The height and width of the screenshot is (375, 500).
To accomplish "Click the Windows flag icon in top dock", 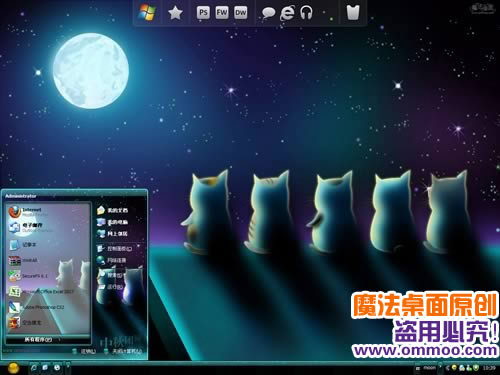I will [147, 13].
